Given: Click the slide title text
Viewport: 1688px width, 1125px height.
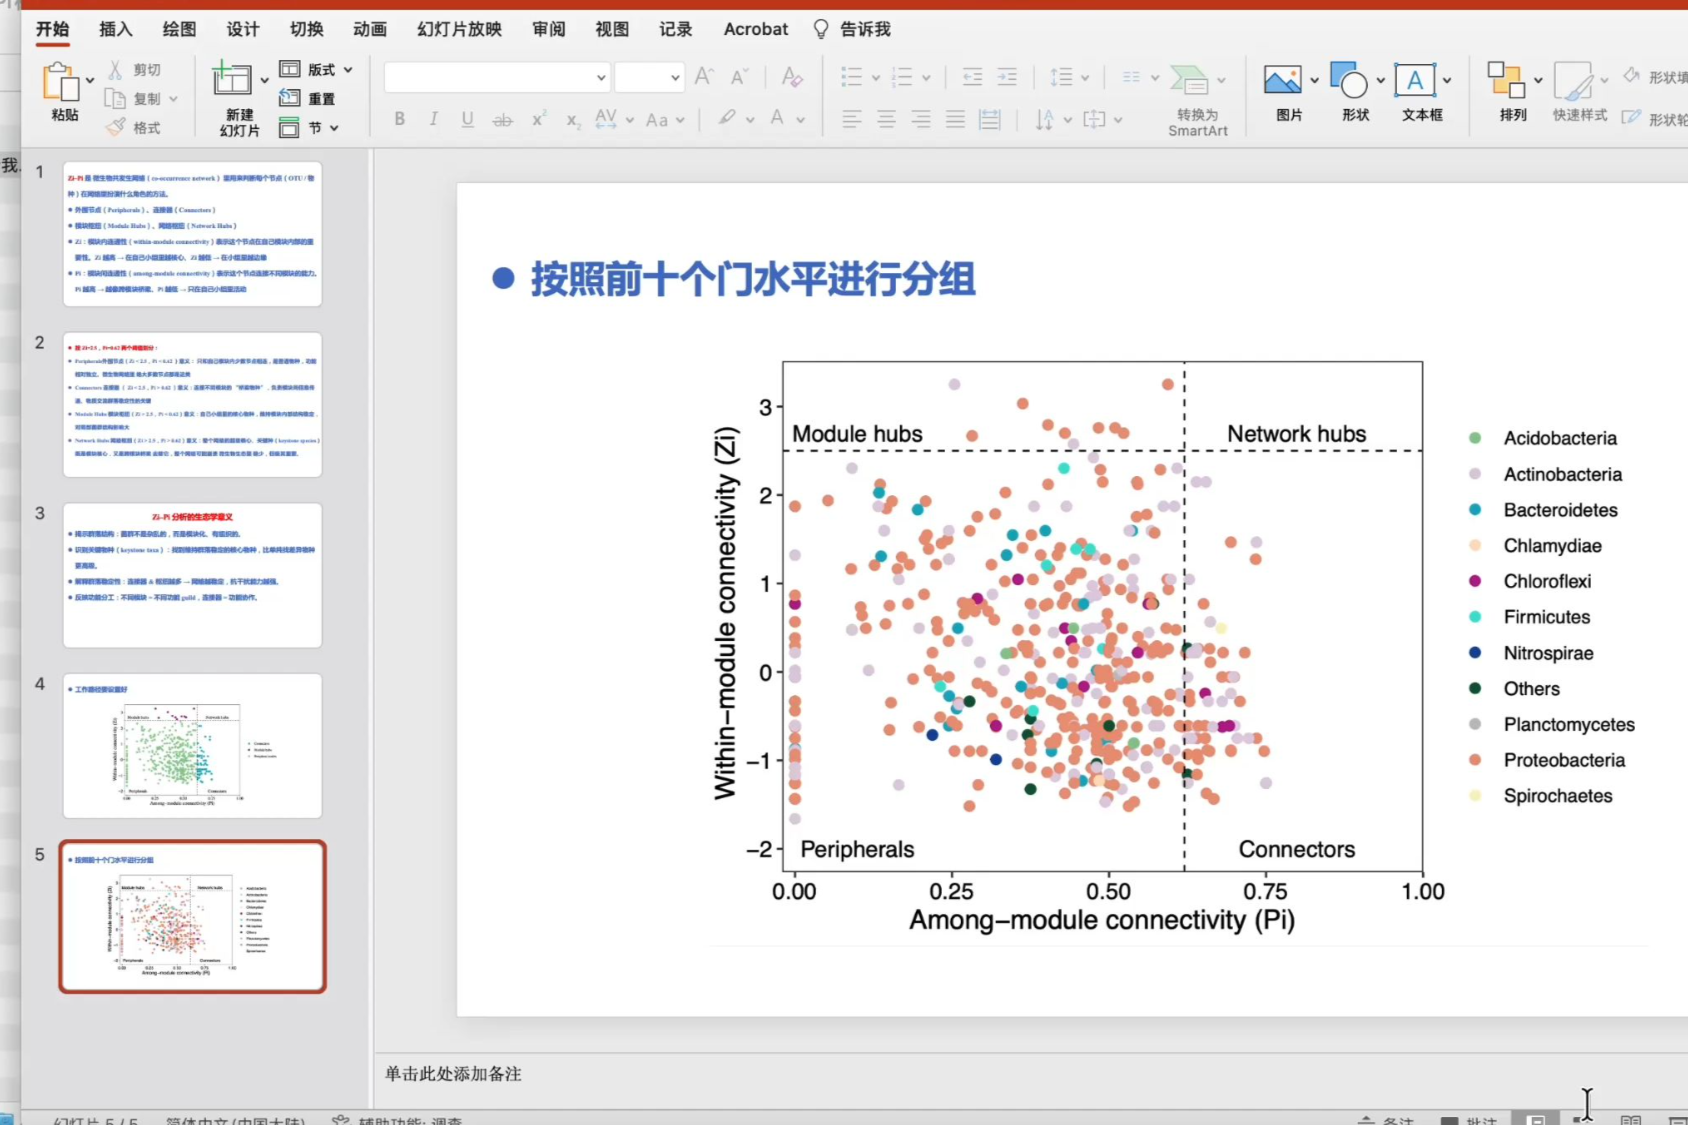Looking at the screenshot, I should (752, 279).
